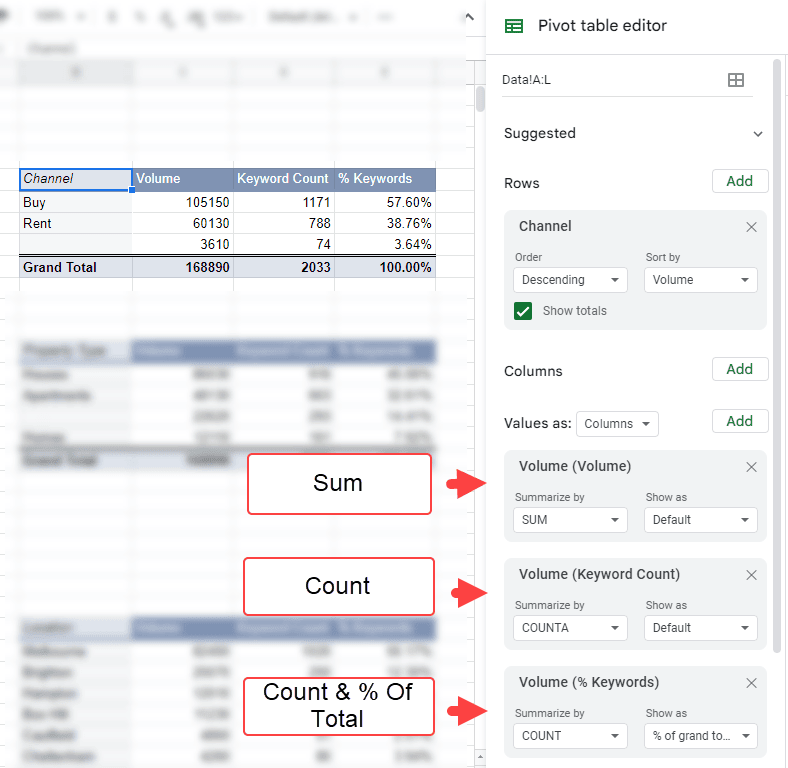Open Show as dropdown under Volume (Keyword Count)

click(x=701, y=628)
